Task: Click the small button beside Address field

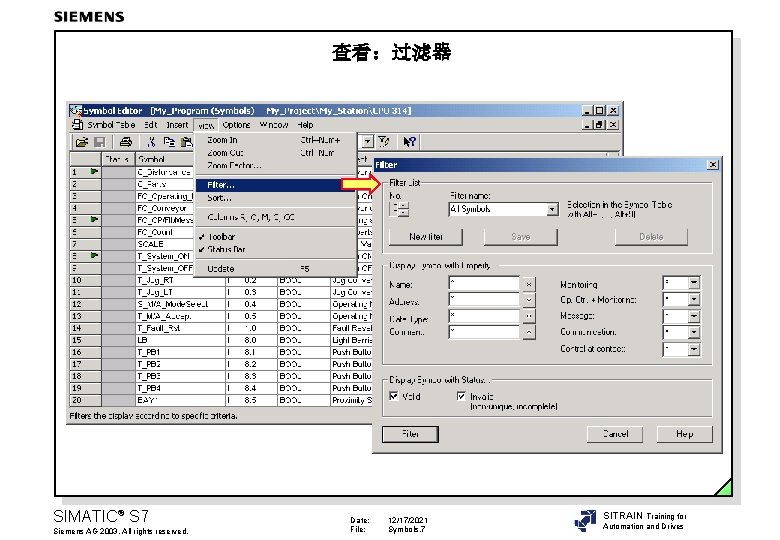Action: 528,300
